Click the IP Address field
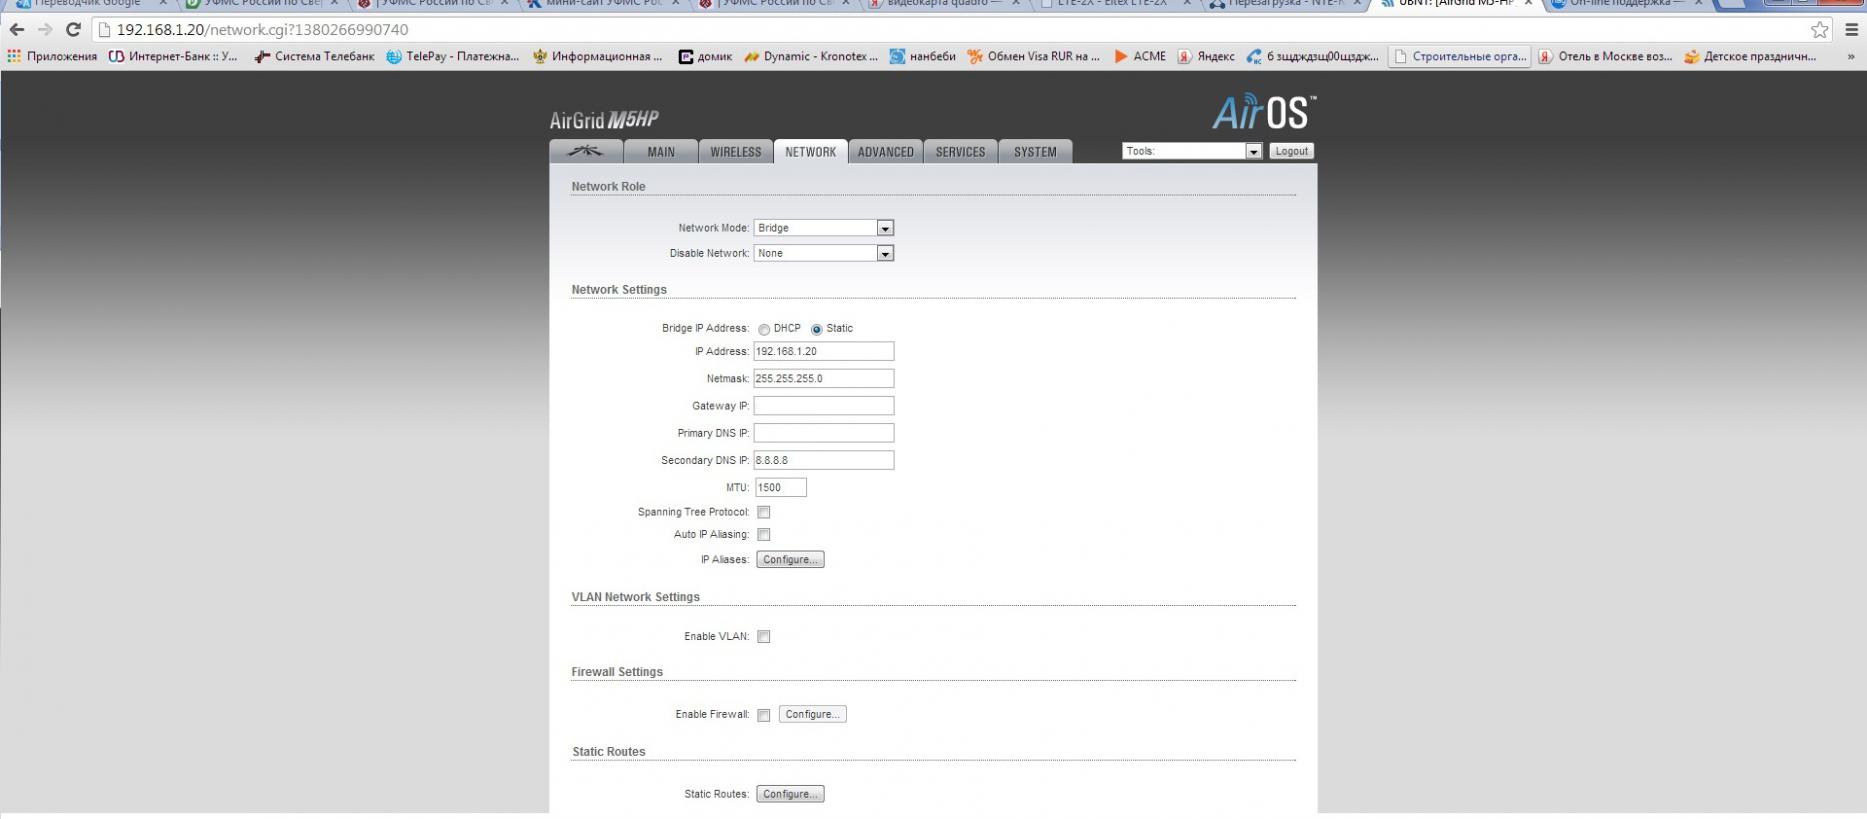This screenshot has width=1867, height=819. tap(824, 352)
